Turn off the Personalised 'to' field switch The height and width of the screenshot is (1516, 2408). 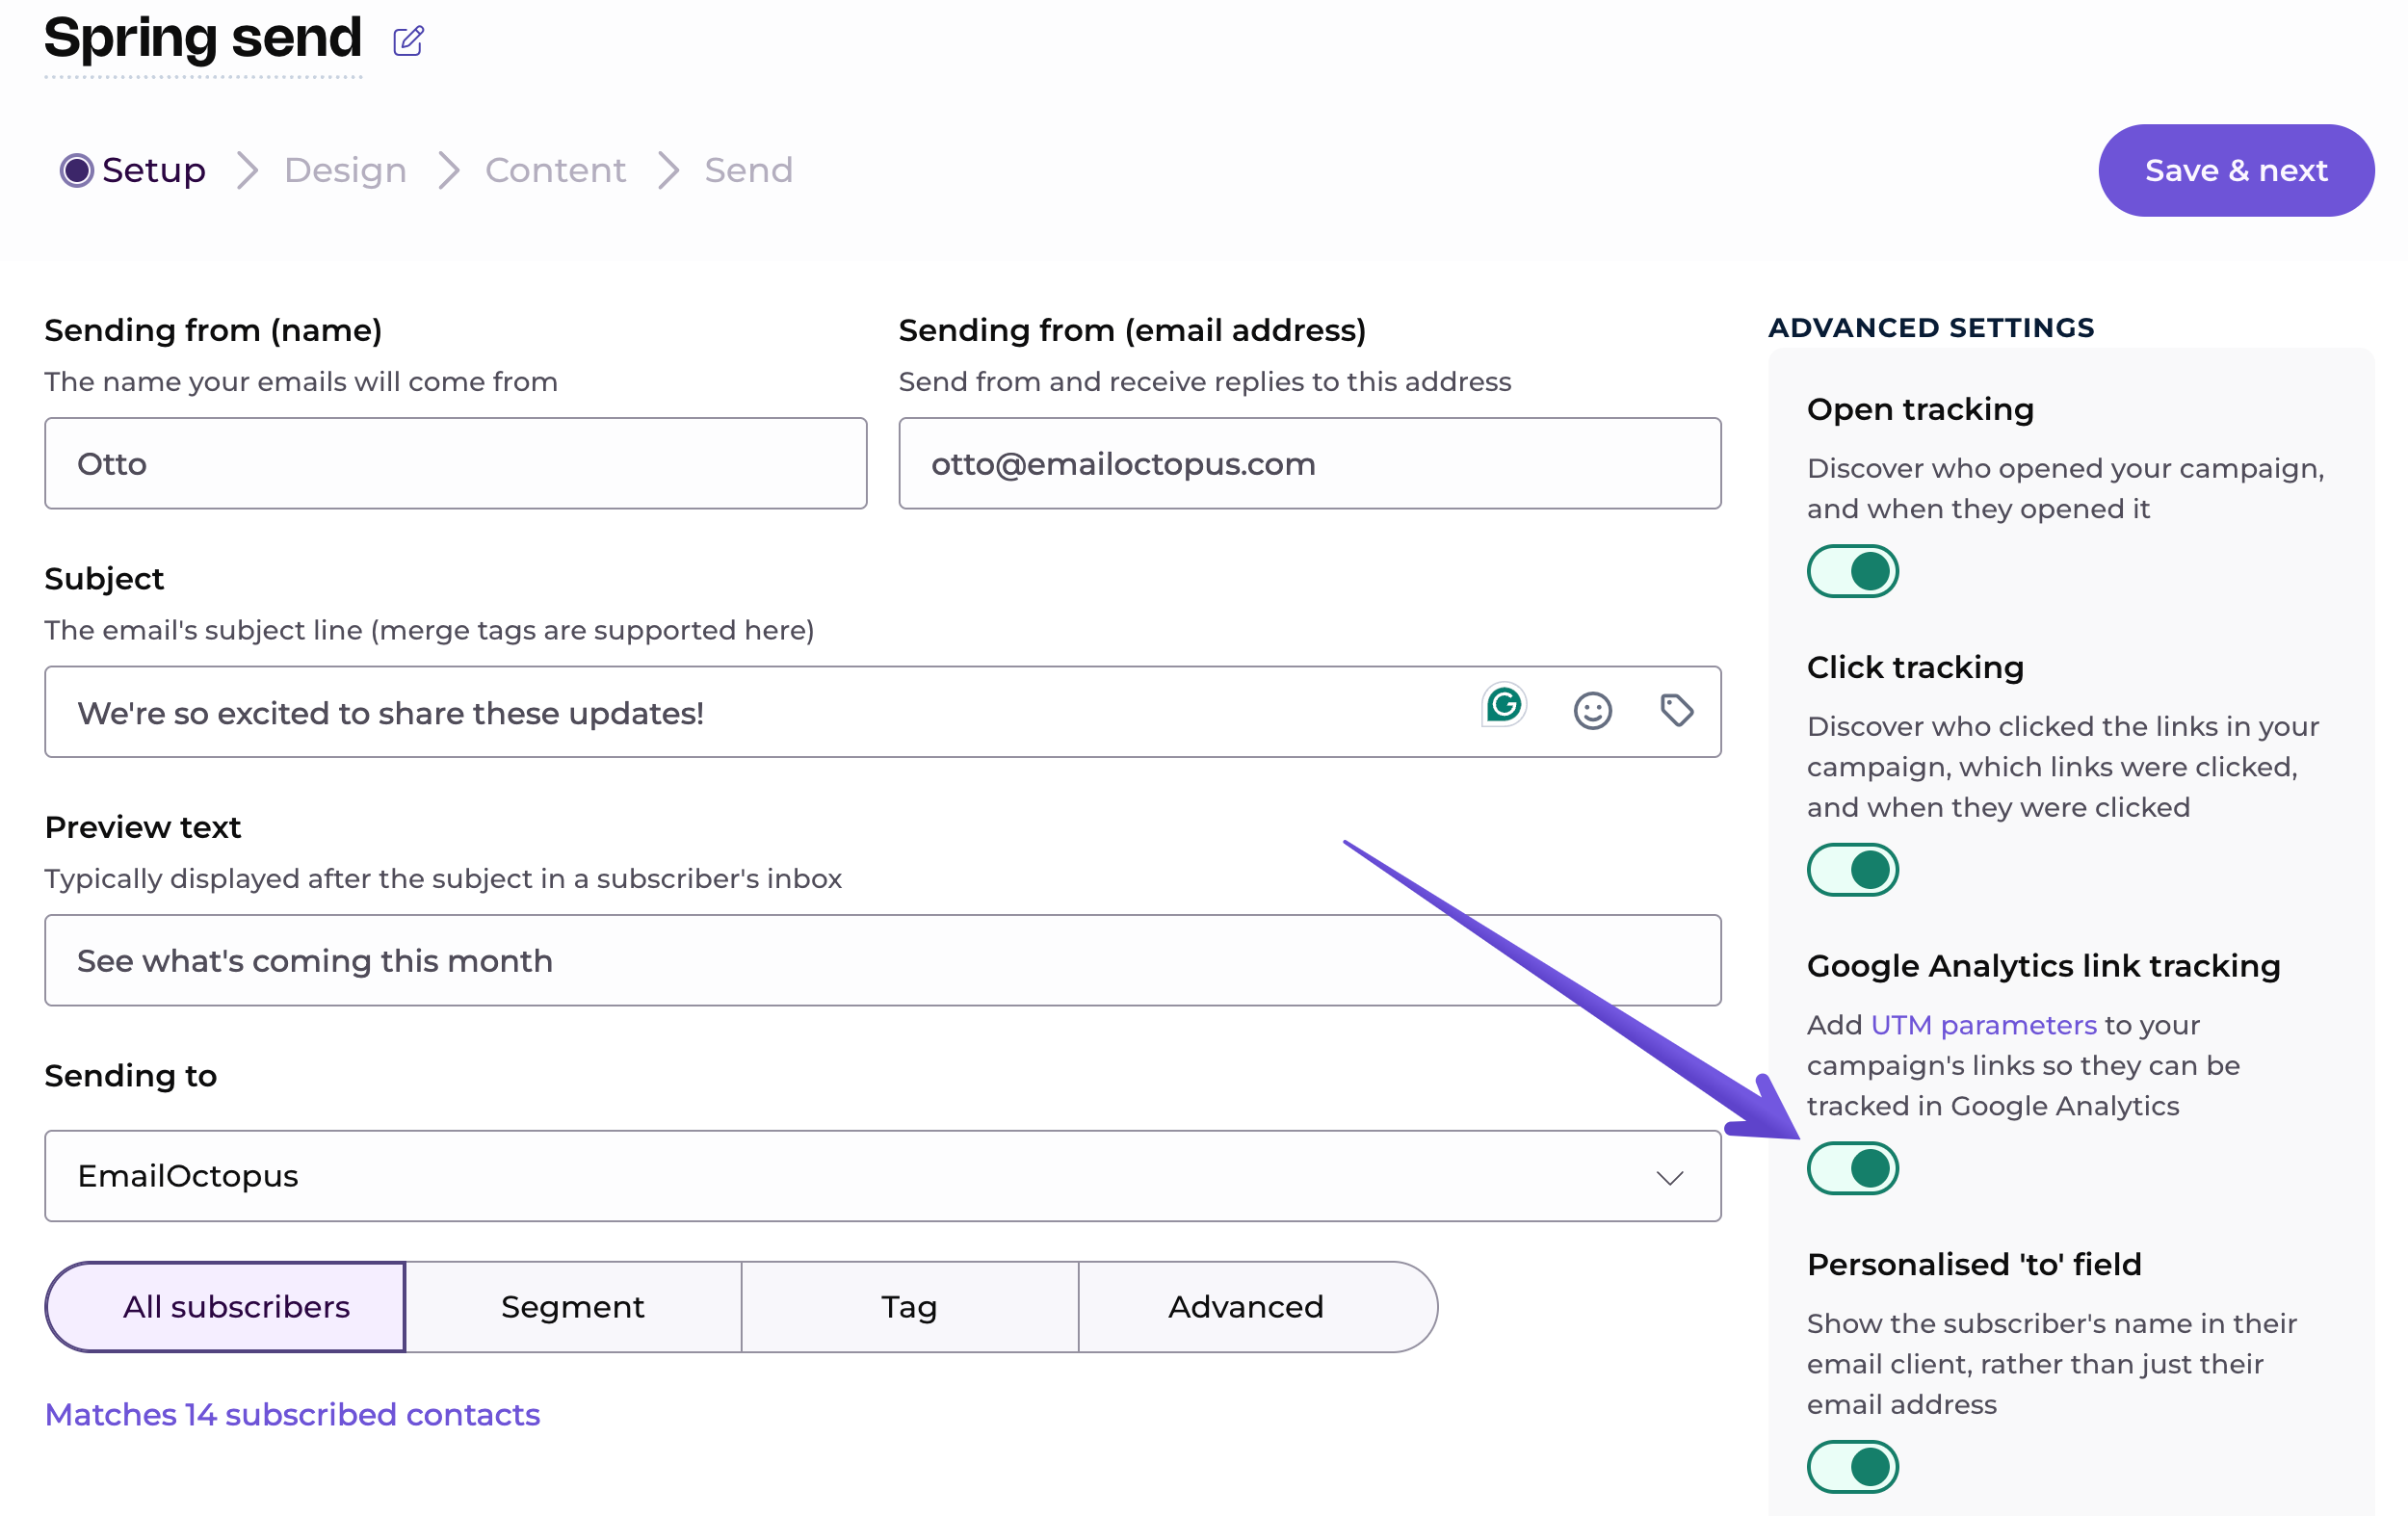click(1852, 1467)
